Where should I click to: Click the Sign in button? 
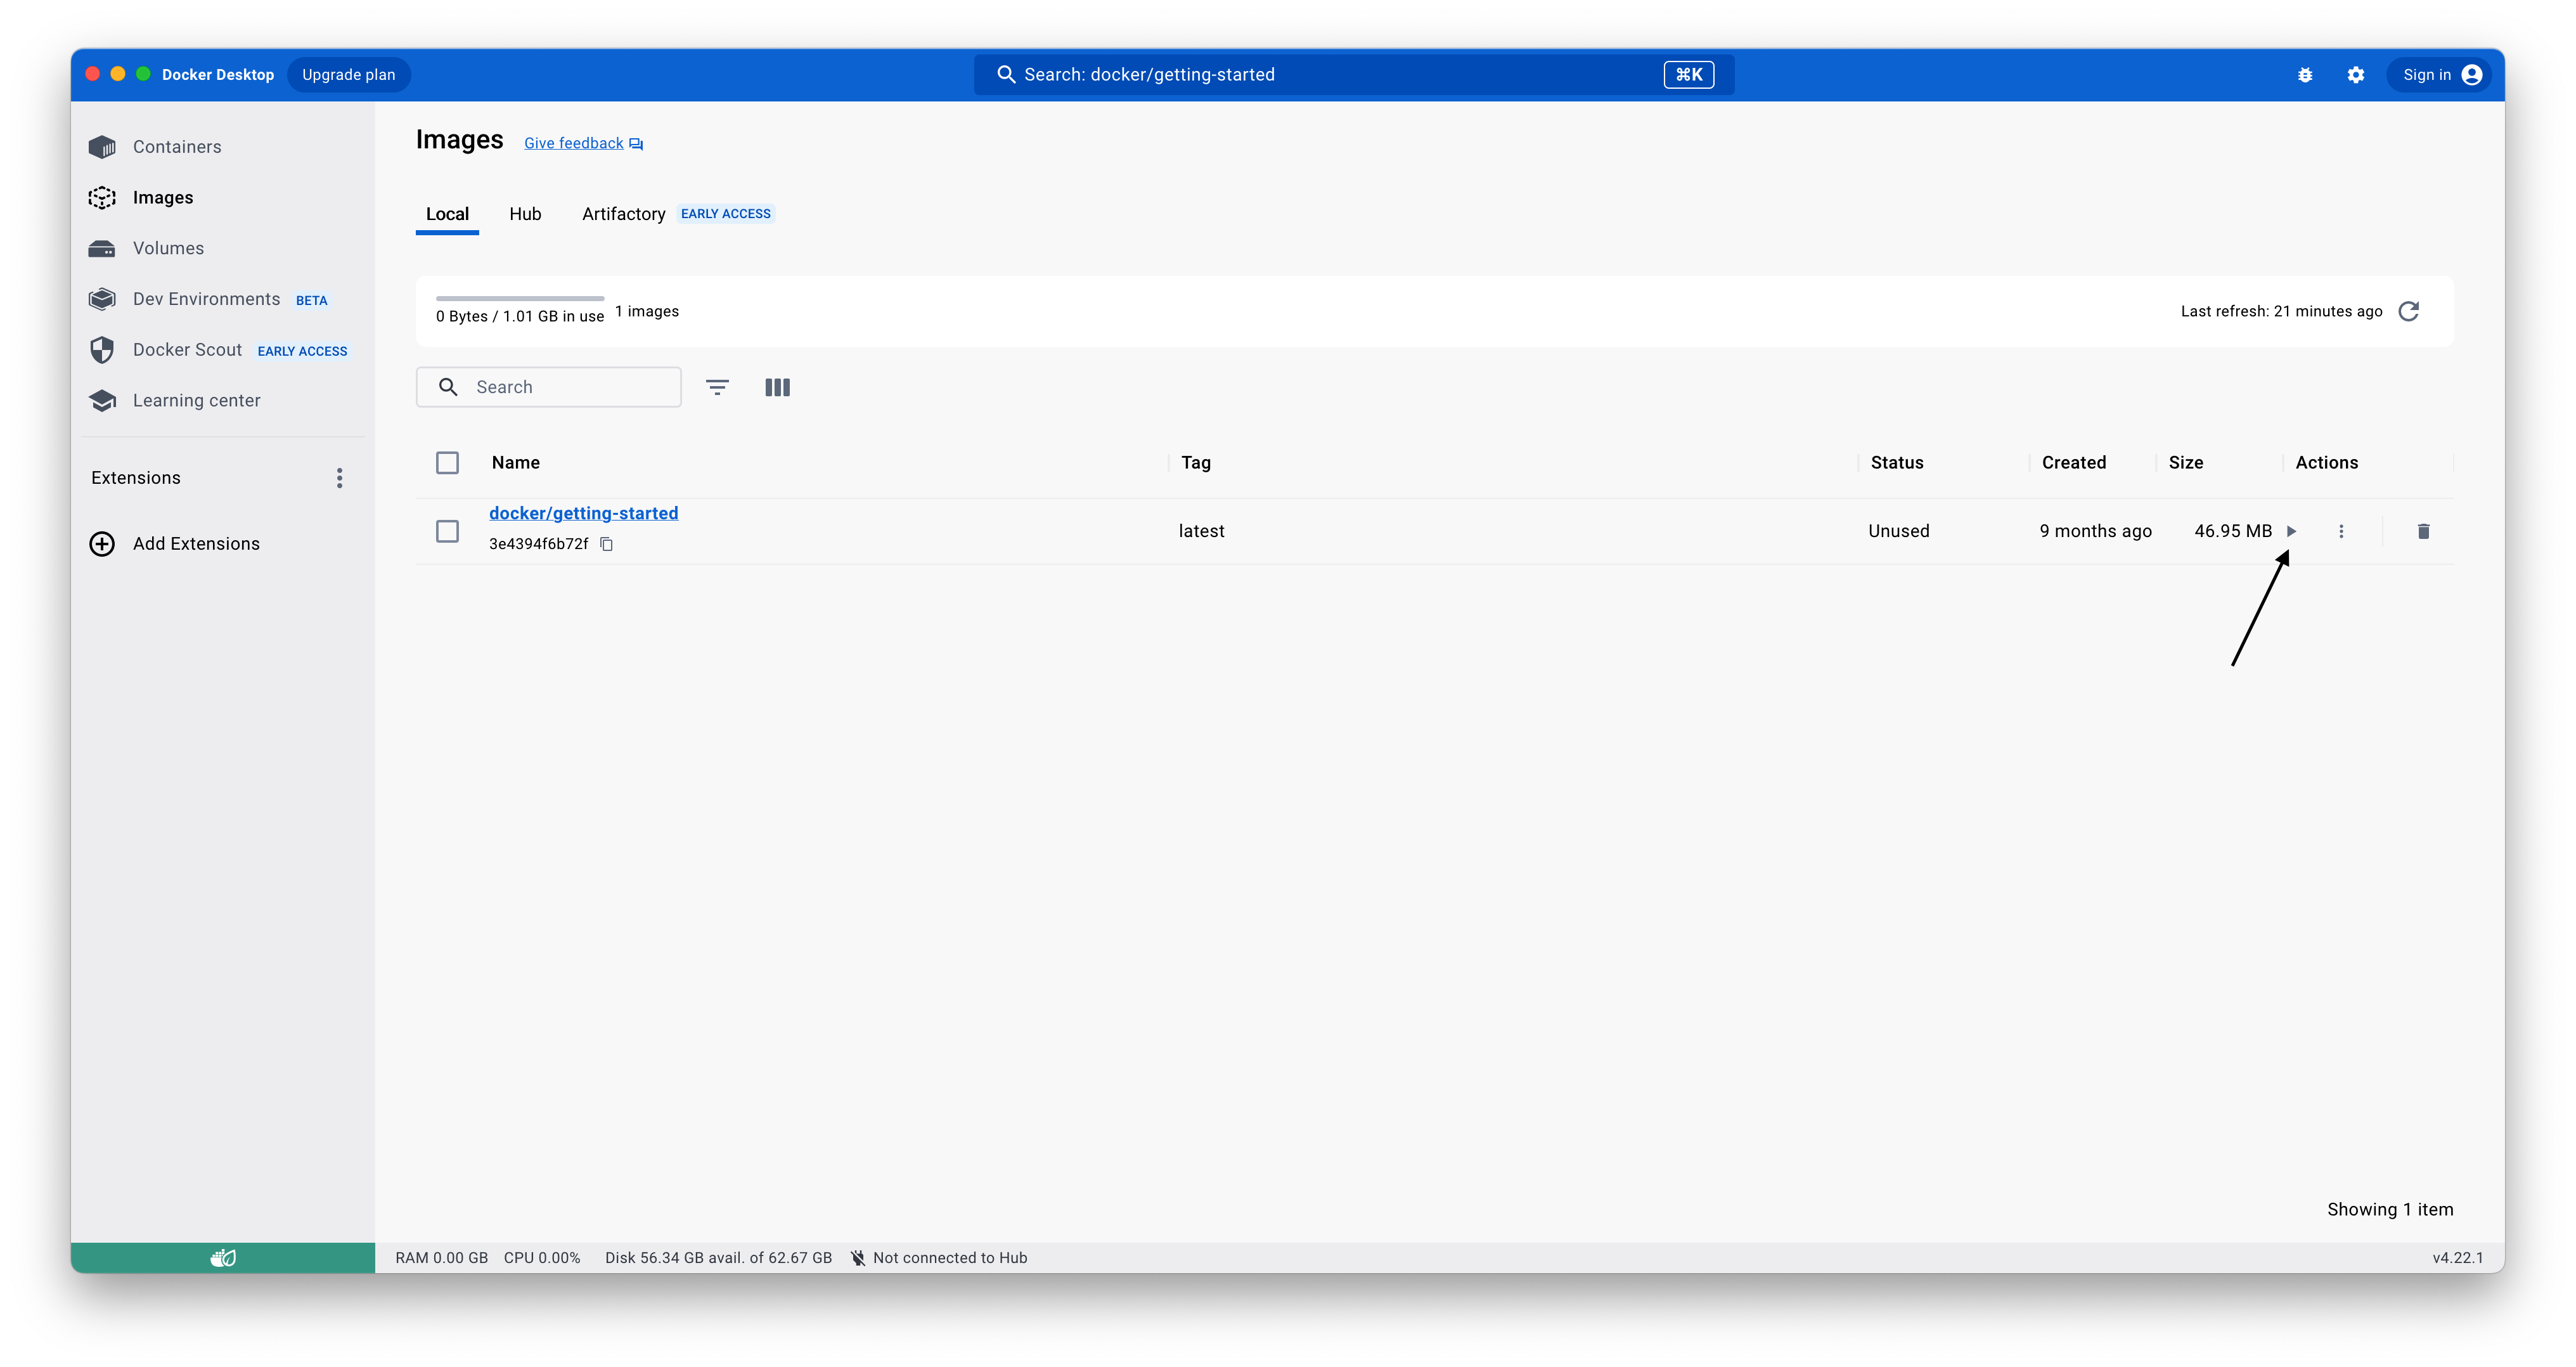pyautogui.click(x=2440, y=75)
